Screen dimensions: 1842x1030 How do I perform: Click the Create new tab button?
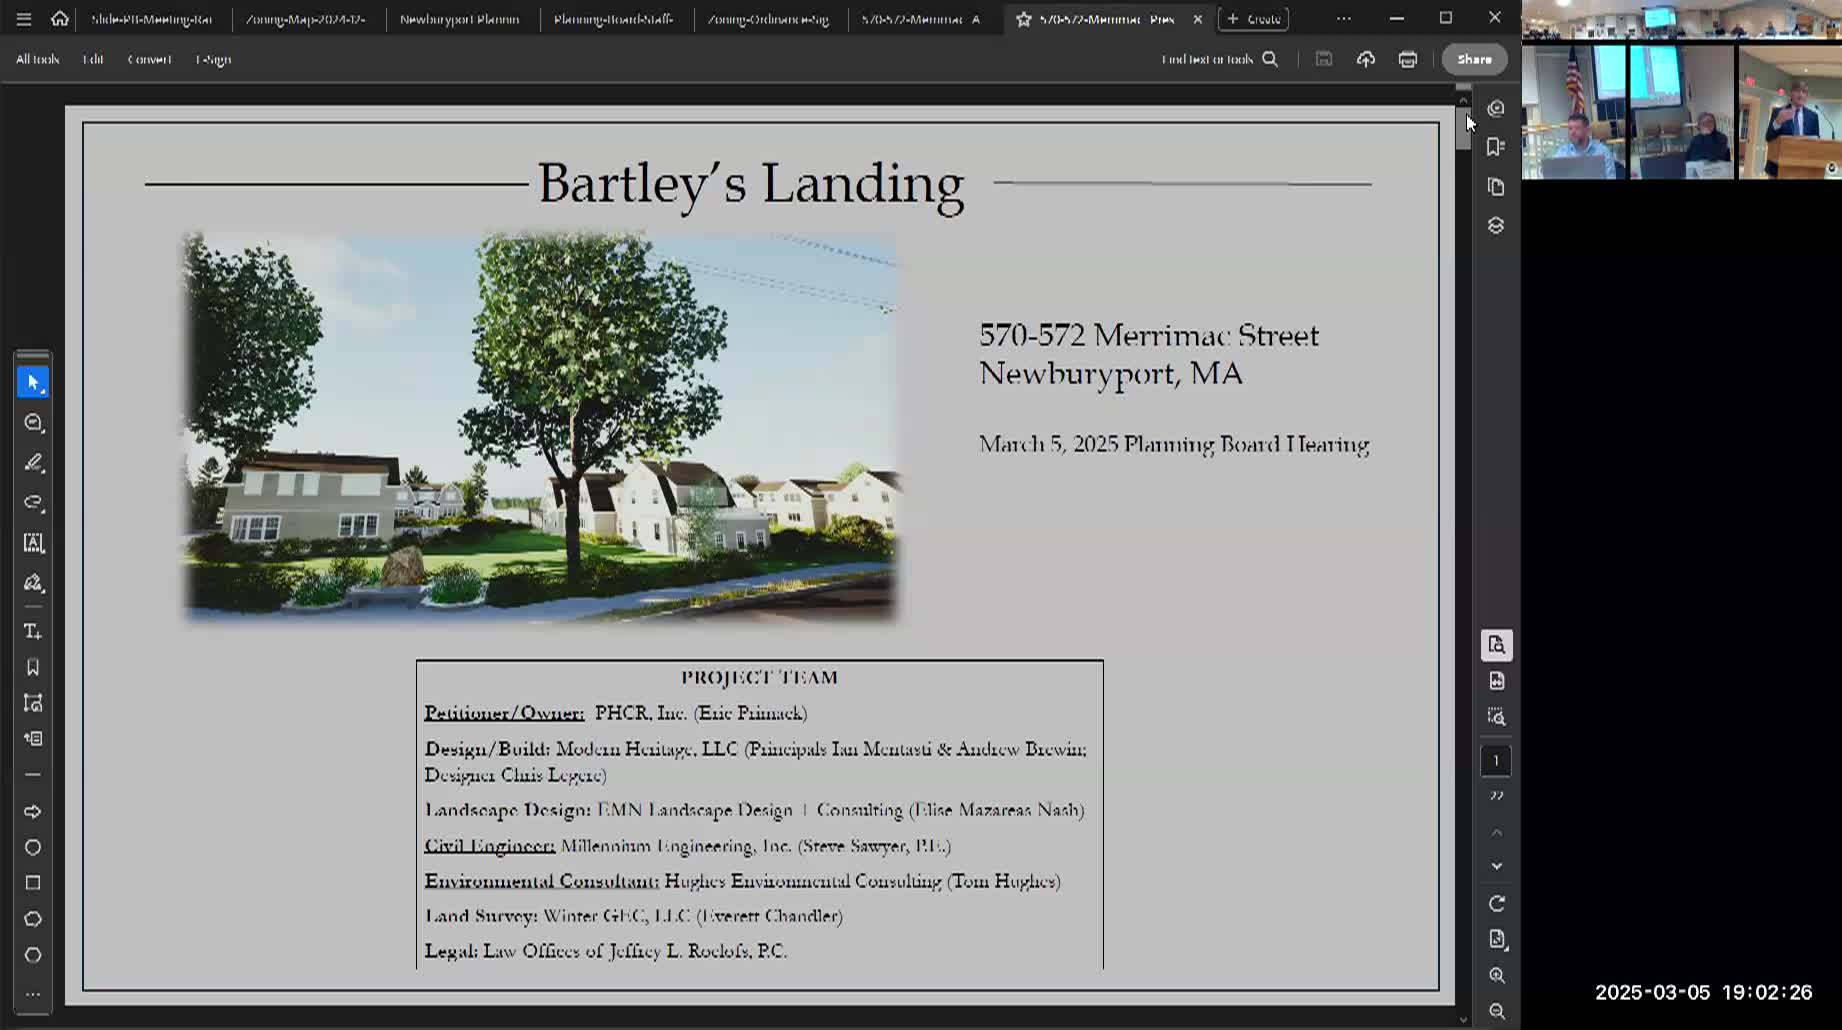1254,19
